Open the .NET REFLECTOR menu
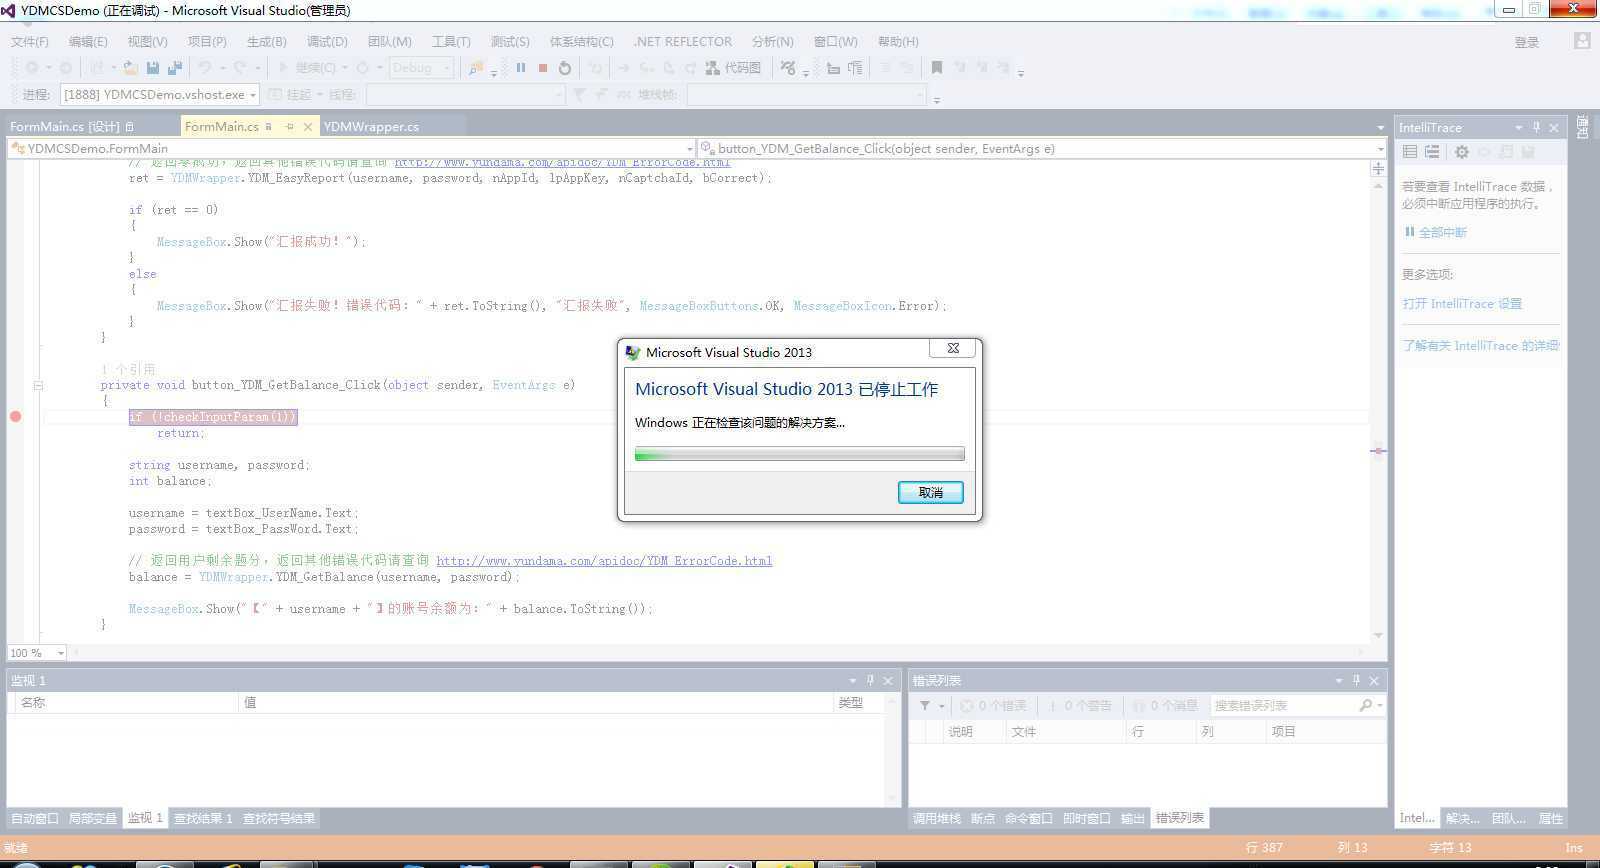The height and width of the screenshot is (868, 1600). point(683,42)
